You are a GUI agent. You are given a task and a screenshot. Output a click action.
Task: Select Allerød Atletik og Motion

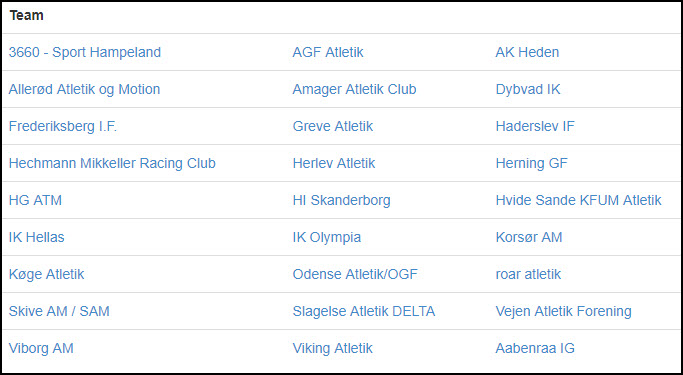[84, 89]
